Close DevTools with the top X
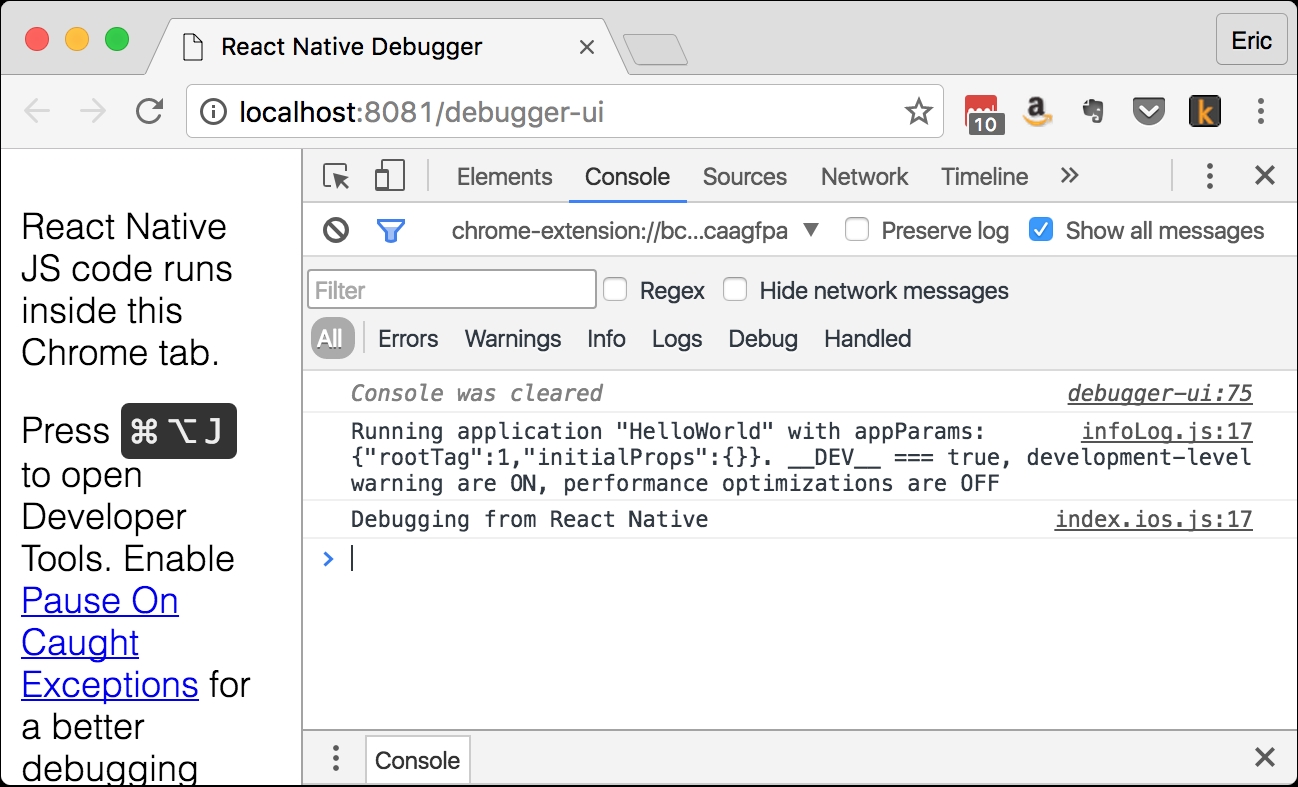Viewport: 1298px width, 787px height. click(x=1265, y=176)
